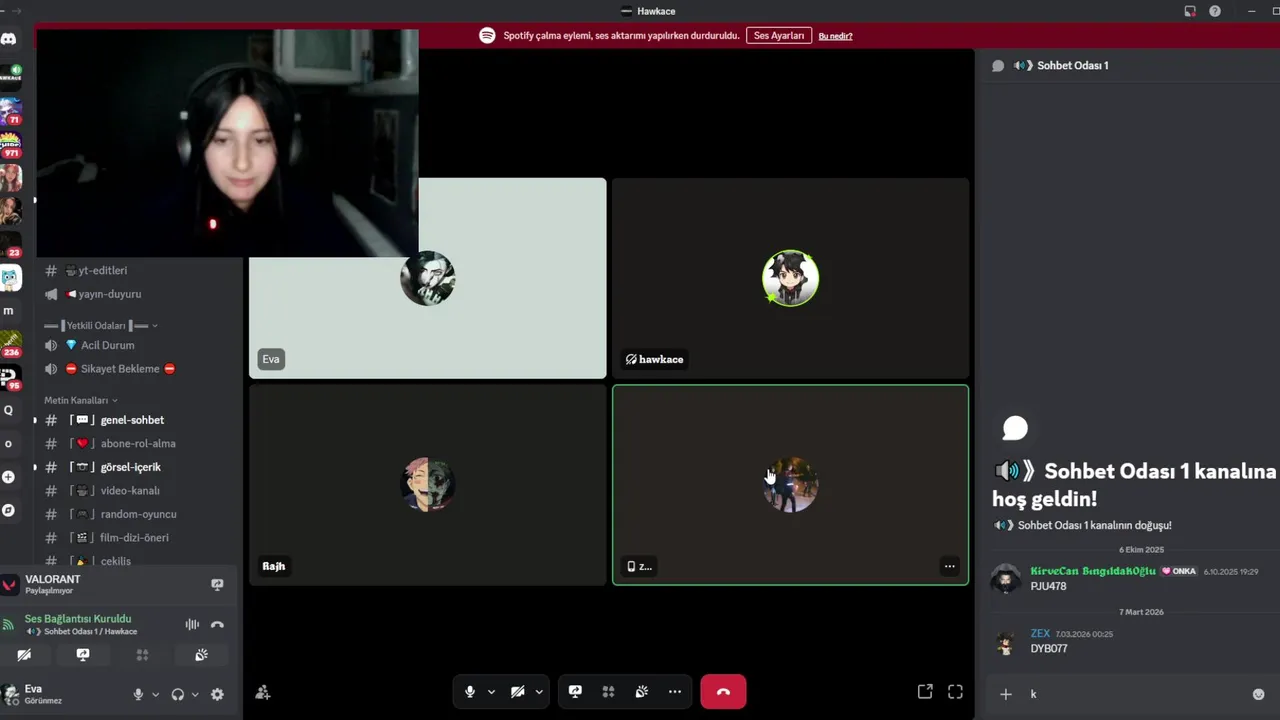Open server with the 236 badge
Image resolution: width=1280 pixels, height=720 pixels.
(10, 344)
